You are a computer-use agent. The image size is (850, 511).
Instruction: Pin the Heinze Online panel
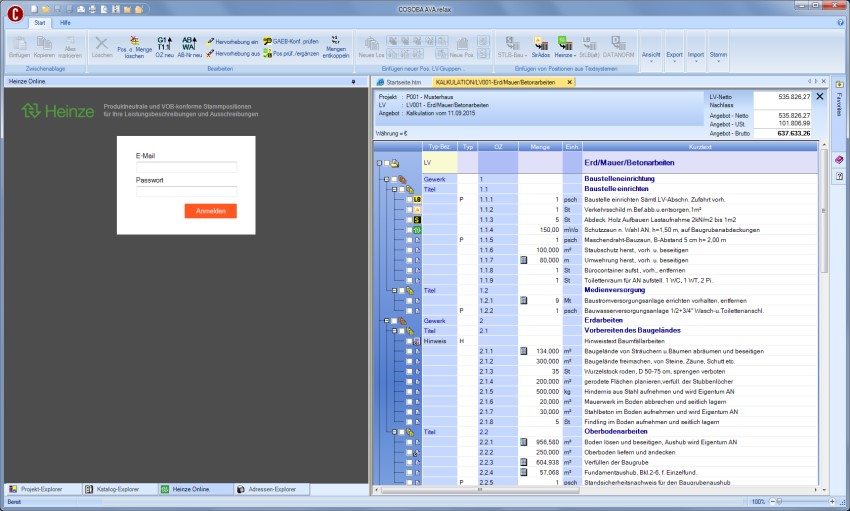click(x=353, y=82)
